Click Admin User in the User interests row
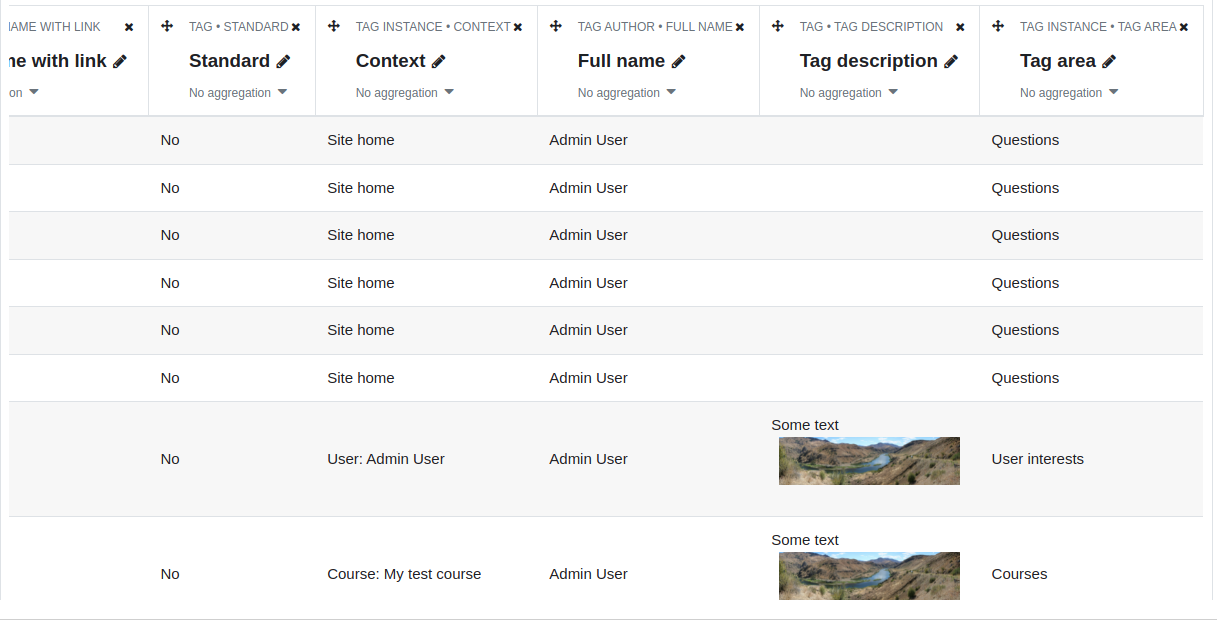Viewport: 1217px width, 620px height. tap(589, 459)
